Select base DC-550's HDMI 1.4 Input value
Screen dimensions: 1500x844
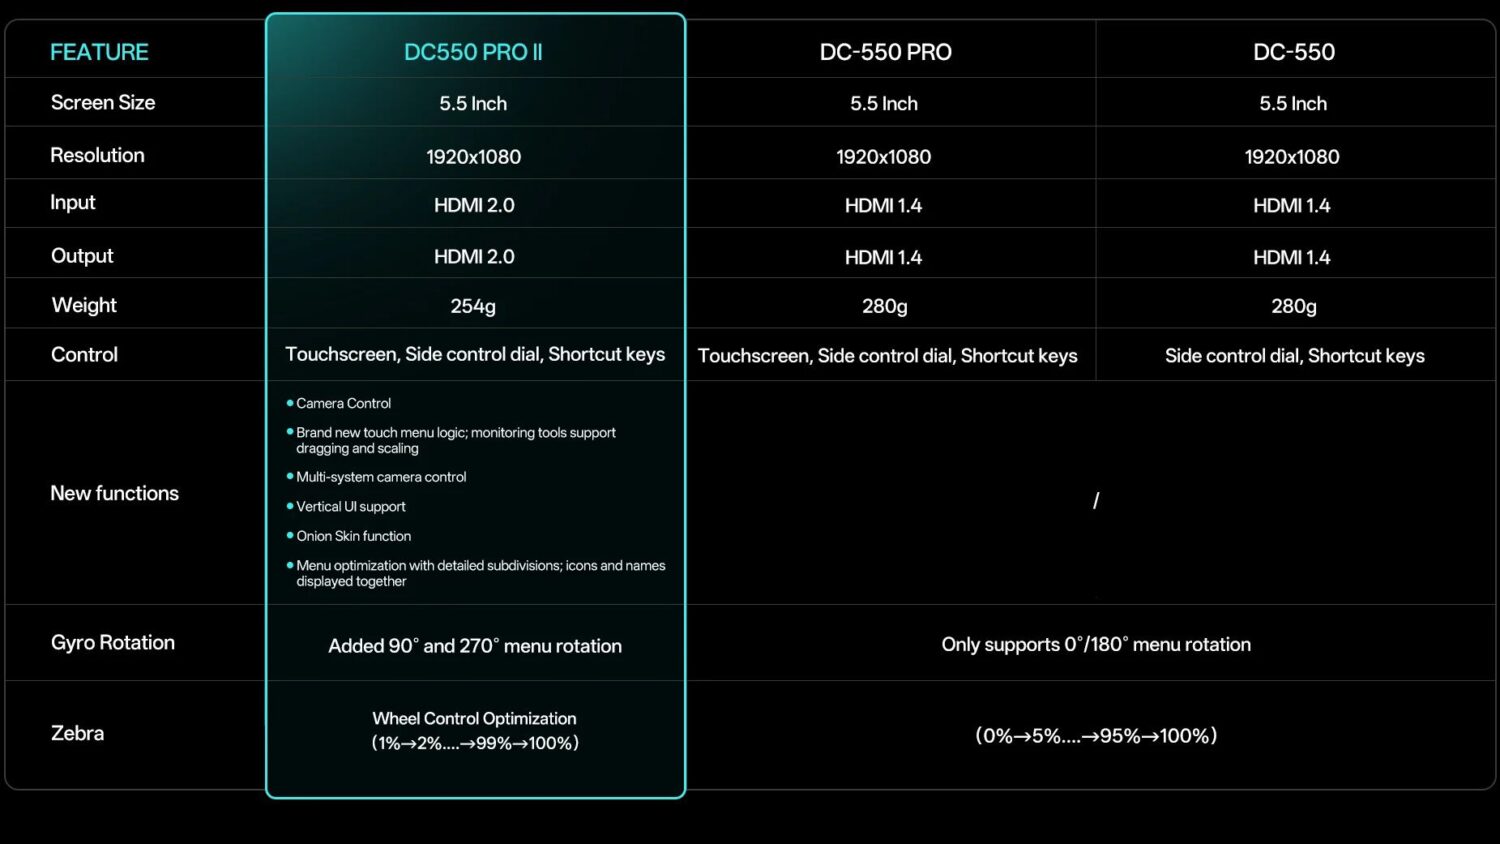tap(1292, 206)
